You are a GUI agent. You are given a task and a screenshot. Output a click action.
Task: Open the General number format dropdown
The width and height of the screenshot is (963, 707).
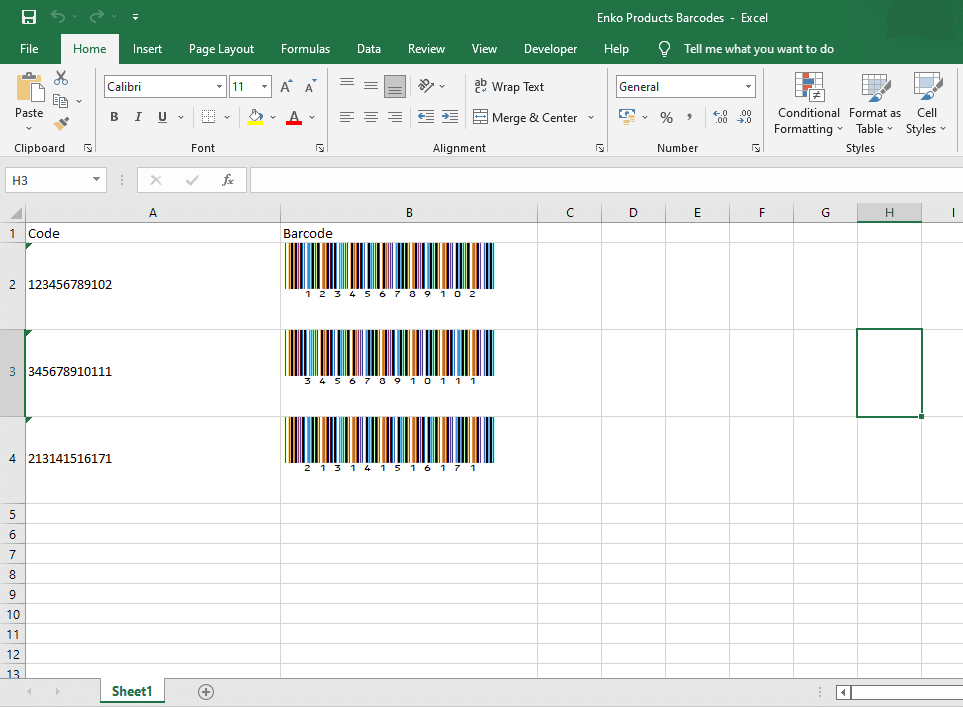tap(749, 87)
